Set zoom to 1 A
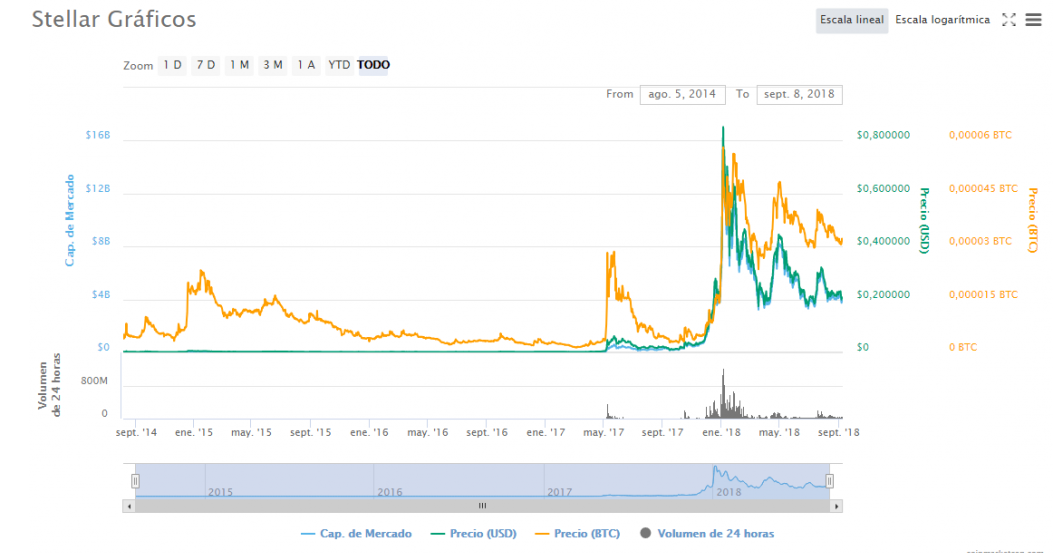1054x553 pixels. (306, 65)
